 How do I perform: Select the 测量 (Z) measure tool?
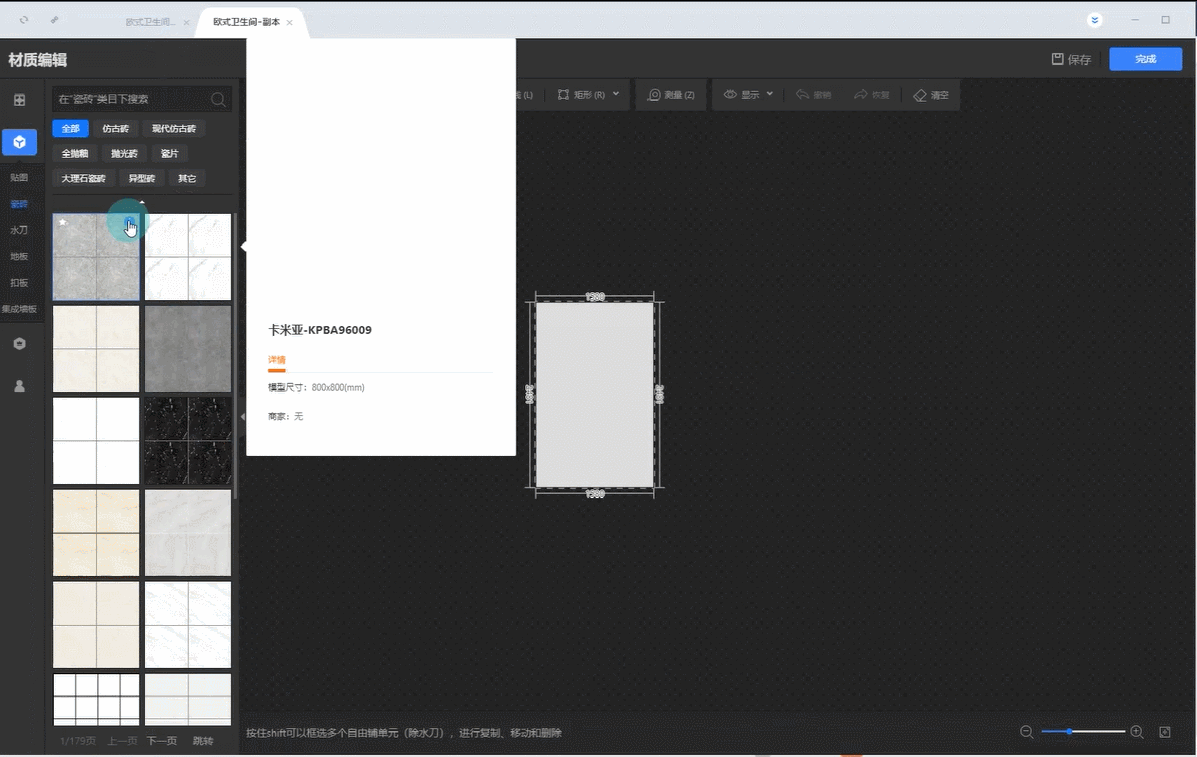click(671, 95)
